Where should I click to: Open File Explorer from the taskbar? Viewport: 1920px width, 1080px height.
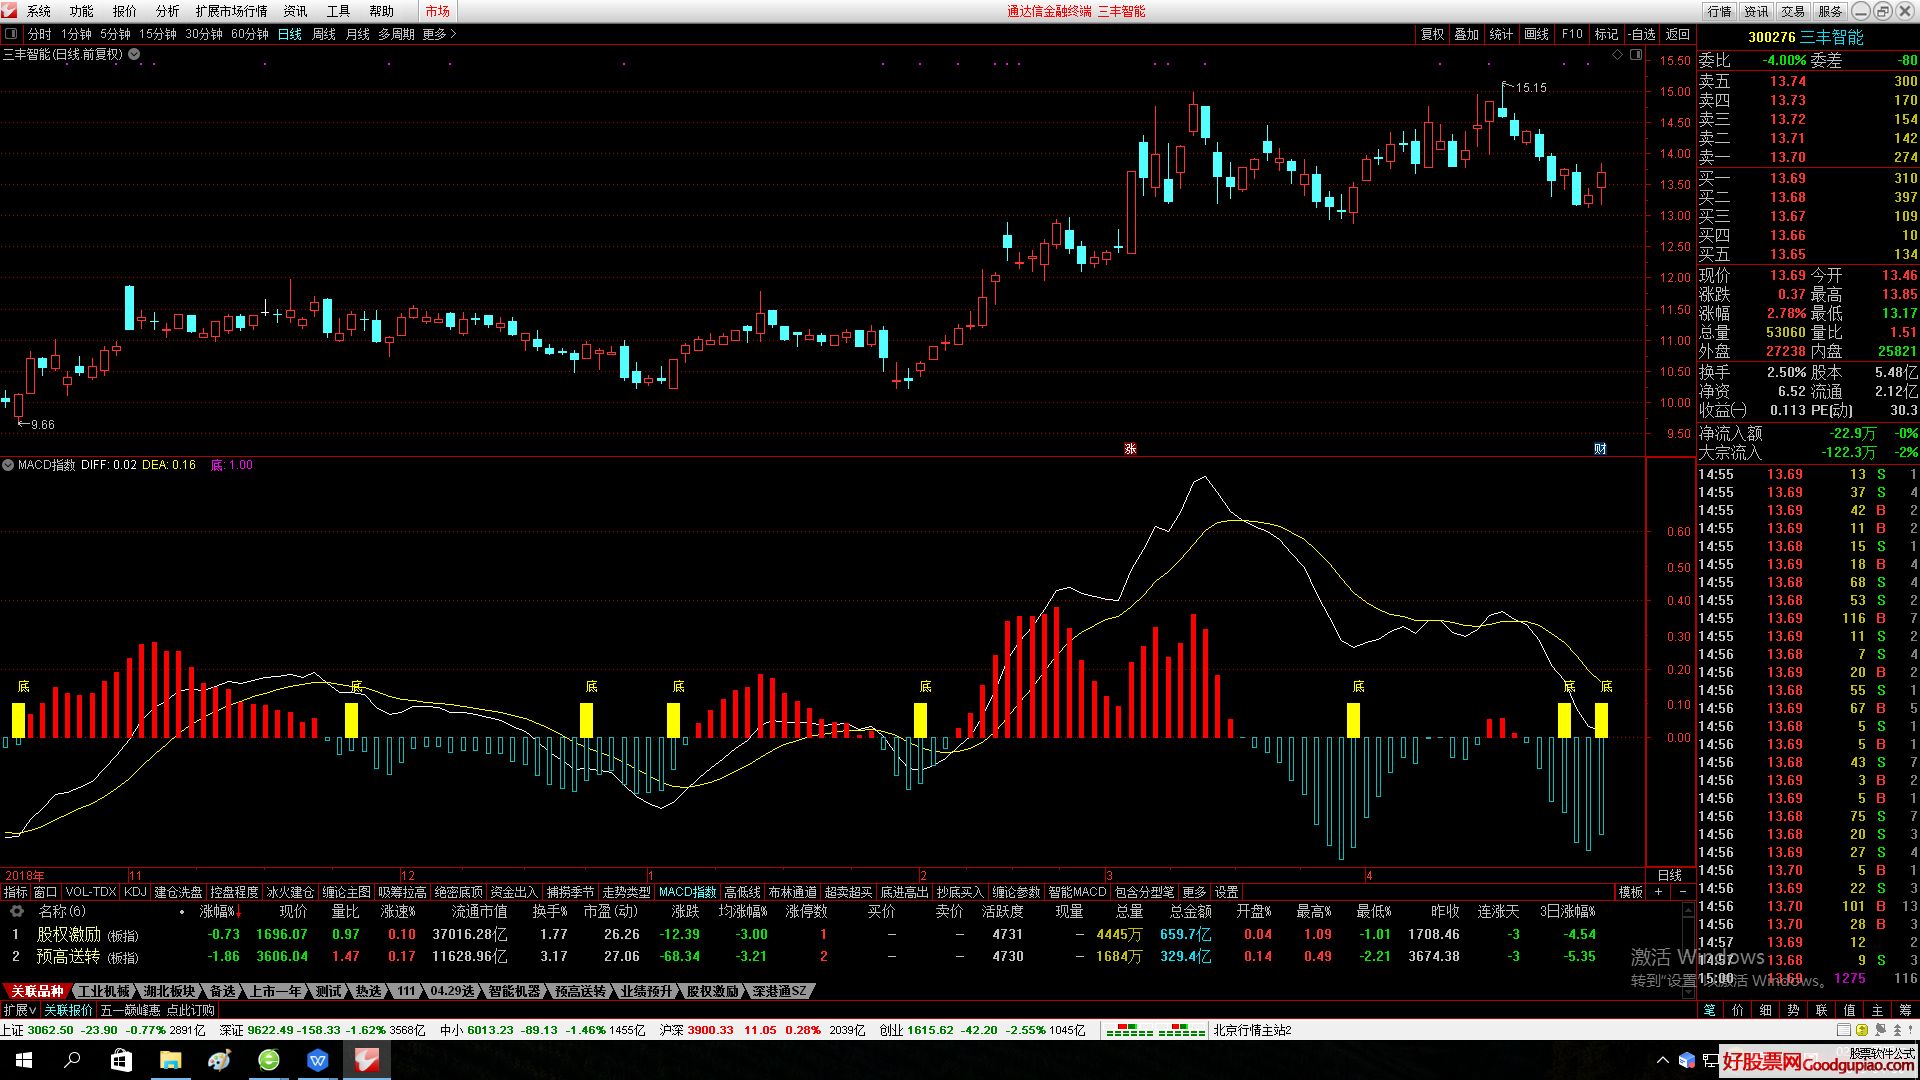click(x=170, y=1060)
